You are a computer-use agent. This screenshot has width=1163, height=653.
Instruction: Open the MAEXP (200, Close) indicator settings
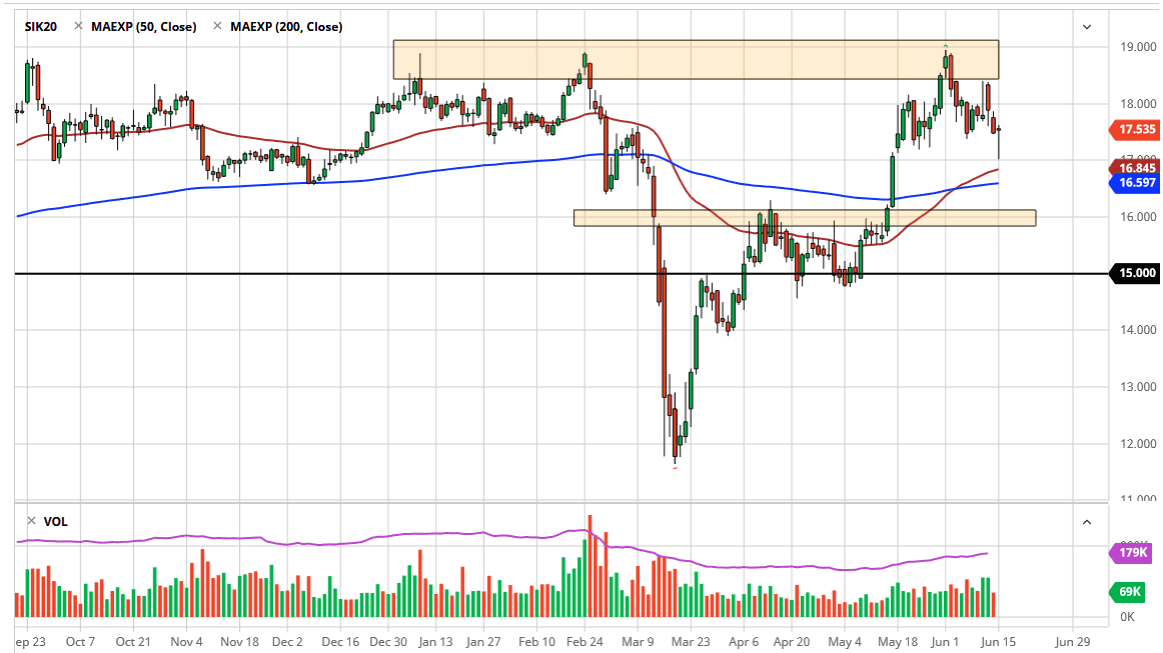[285, 27]
